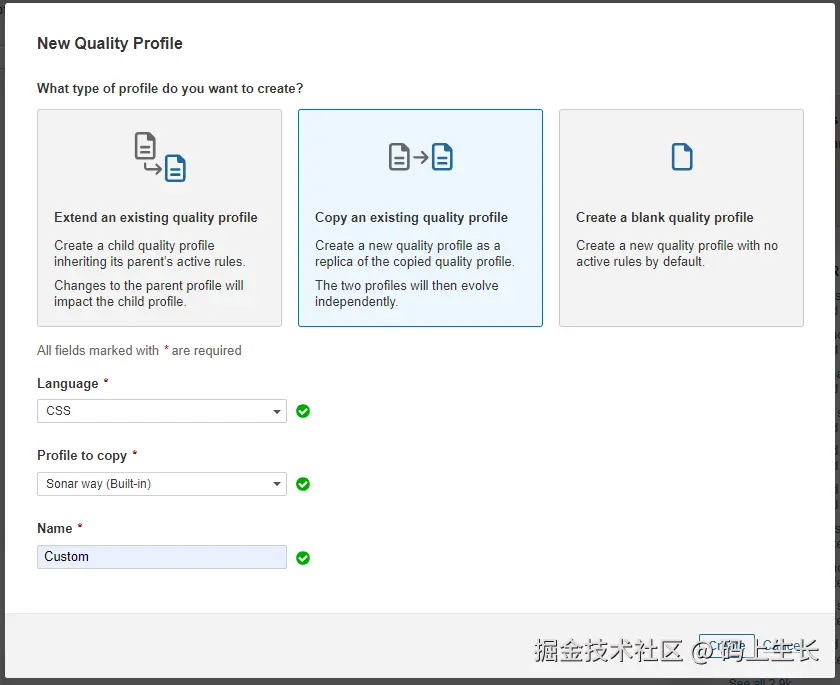Click the "New Quality Profile" dialog title

pyautogui.click(x=110, y=43)
